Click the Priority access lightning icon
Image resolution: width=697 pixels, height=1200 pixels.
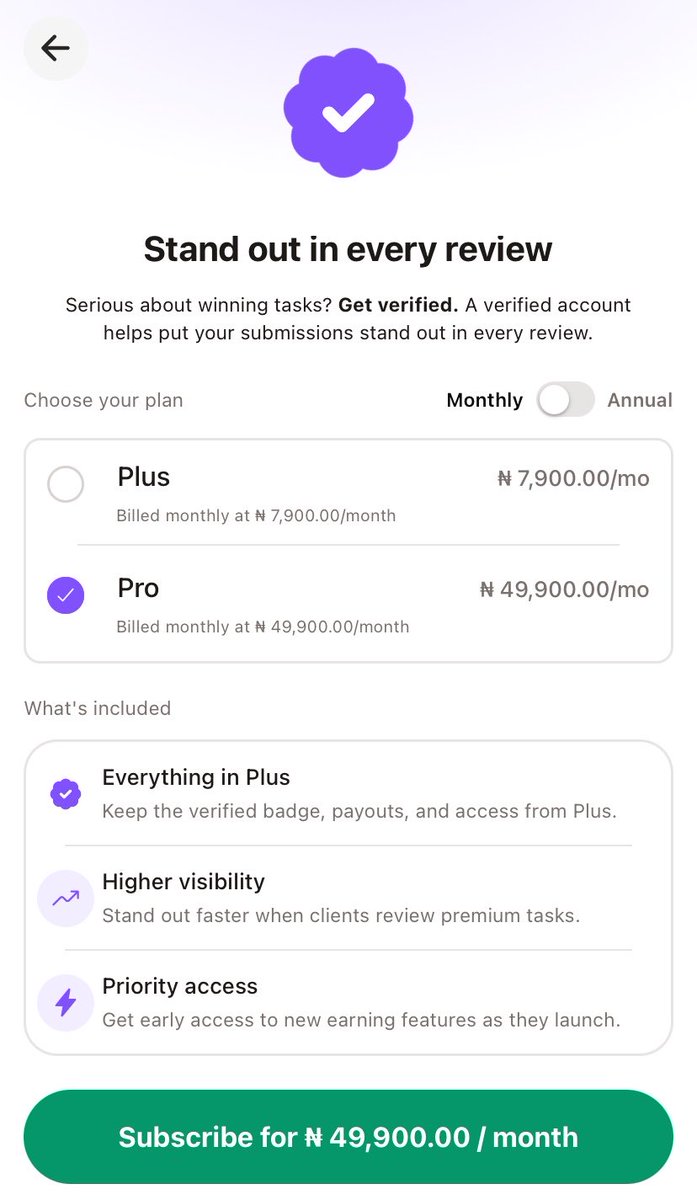[65, 1003]
